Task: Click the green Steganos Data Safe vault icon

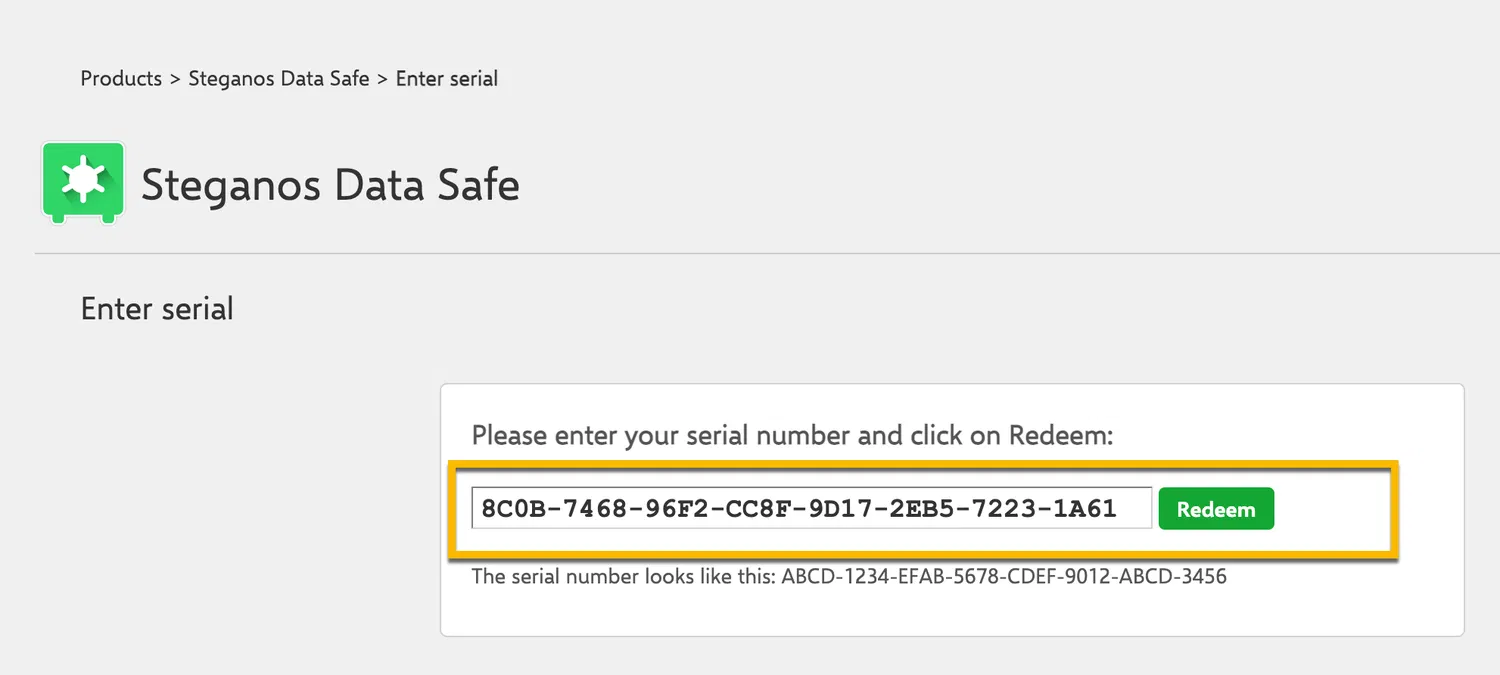Action: point(83,182)
